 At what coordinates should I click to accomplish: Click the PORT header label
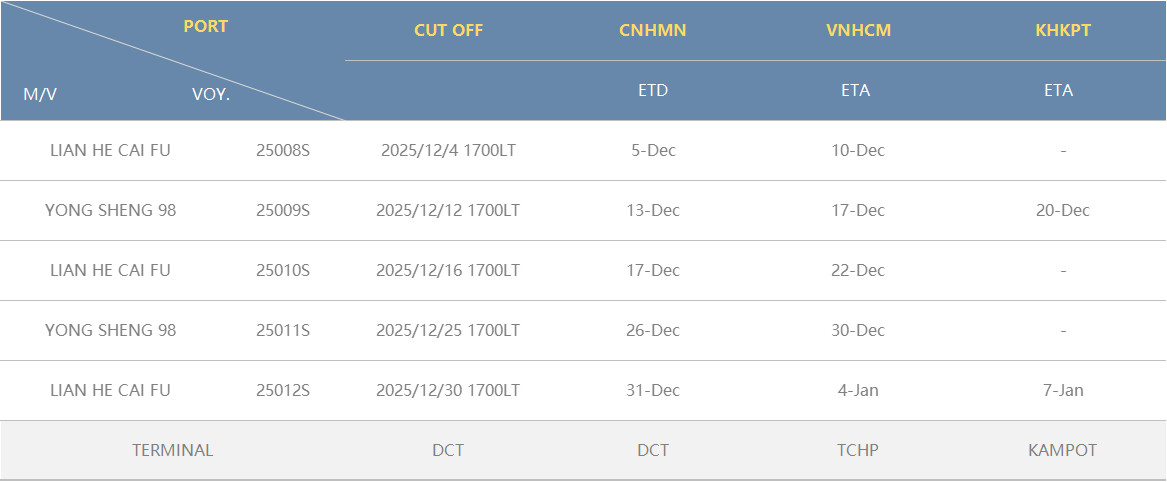click(x=205, y=26)
